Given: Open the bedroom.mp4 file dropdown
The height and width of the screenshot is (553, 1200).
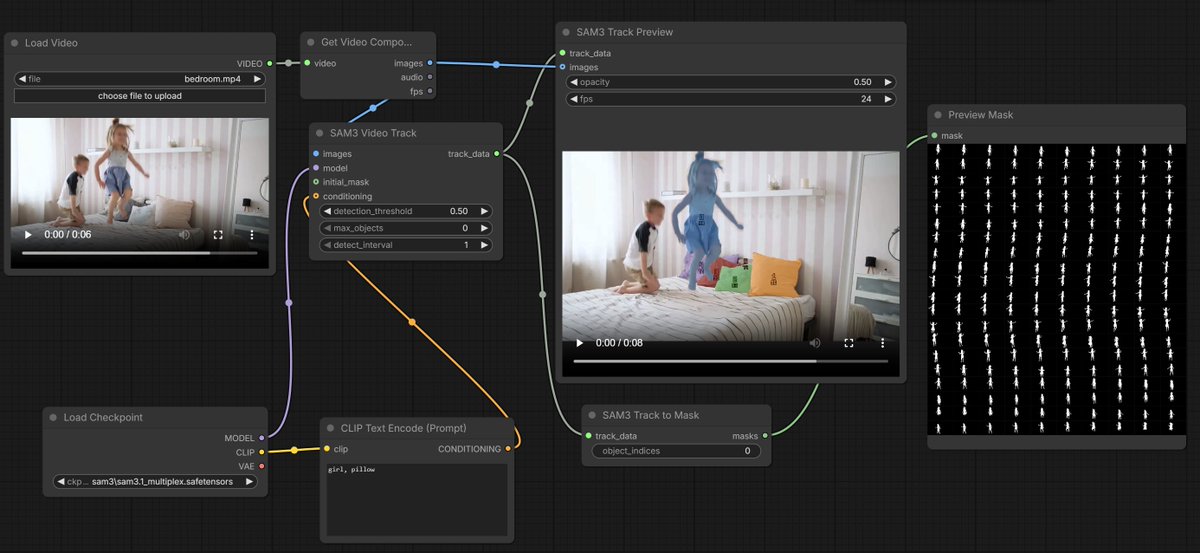Looking at the screenshot, I should pos(140,78).
